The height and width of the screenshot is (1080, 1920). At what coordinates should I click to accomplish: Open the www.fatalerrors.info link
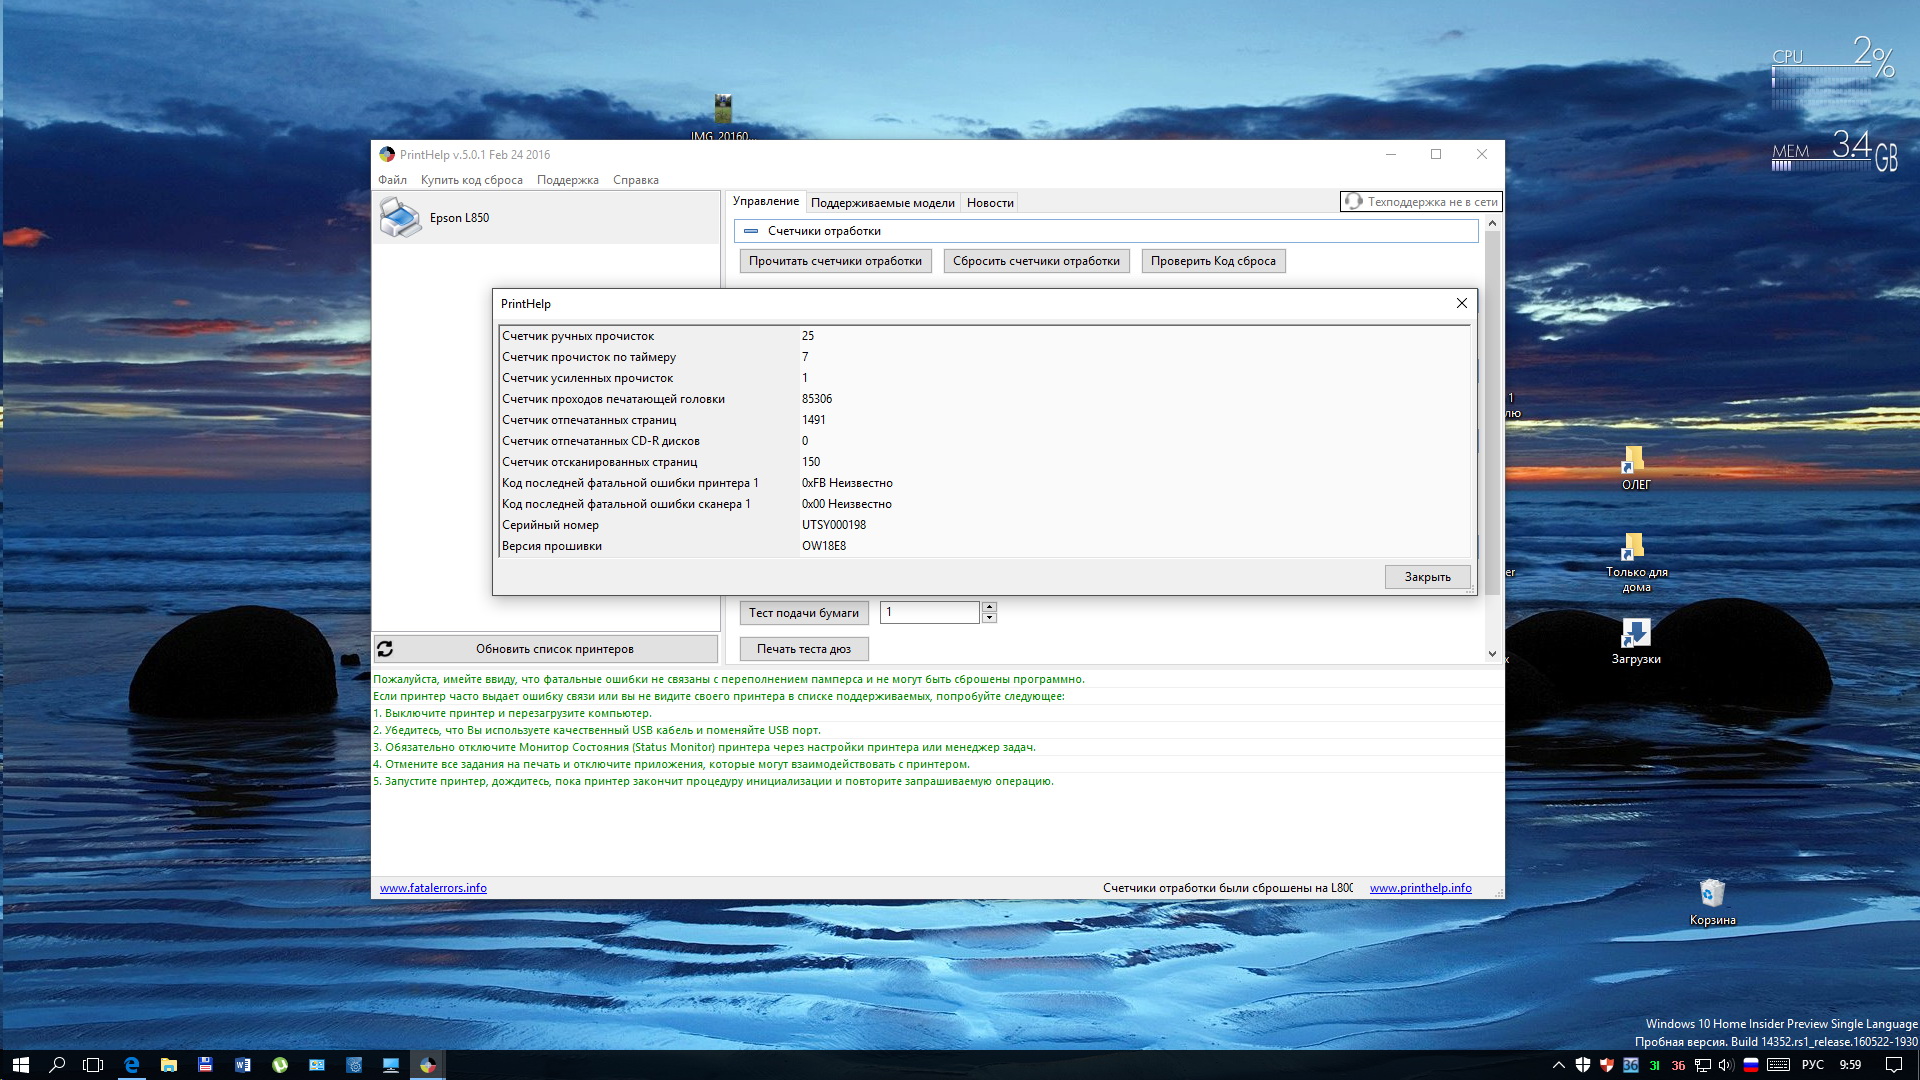433,888
